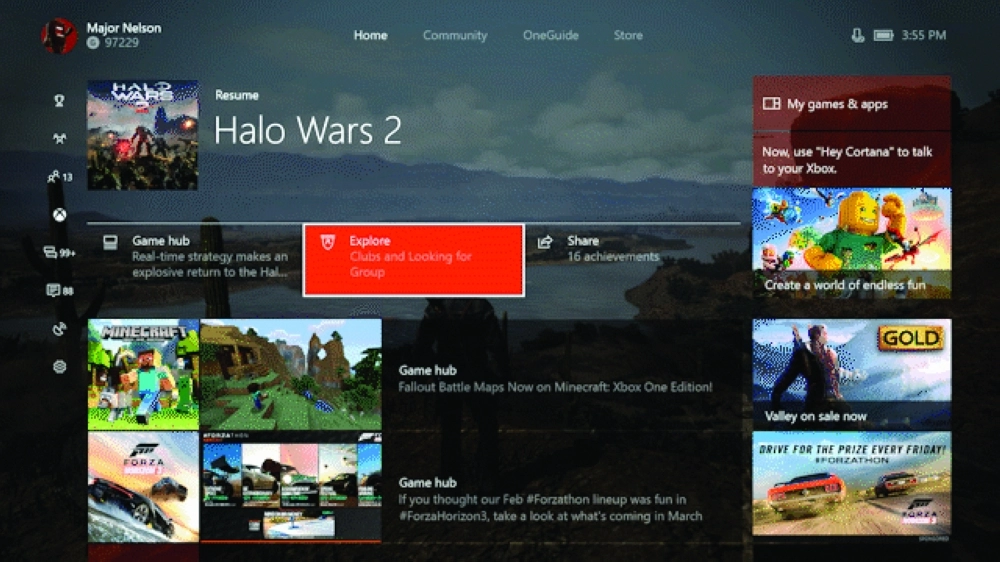Select the Xbox logo icon in sidebar
1000x562 pixels.
[59, 215]
